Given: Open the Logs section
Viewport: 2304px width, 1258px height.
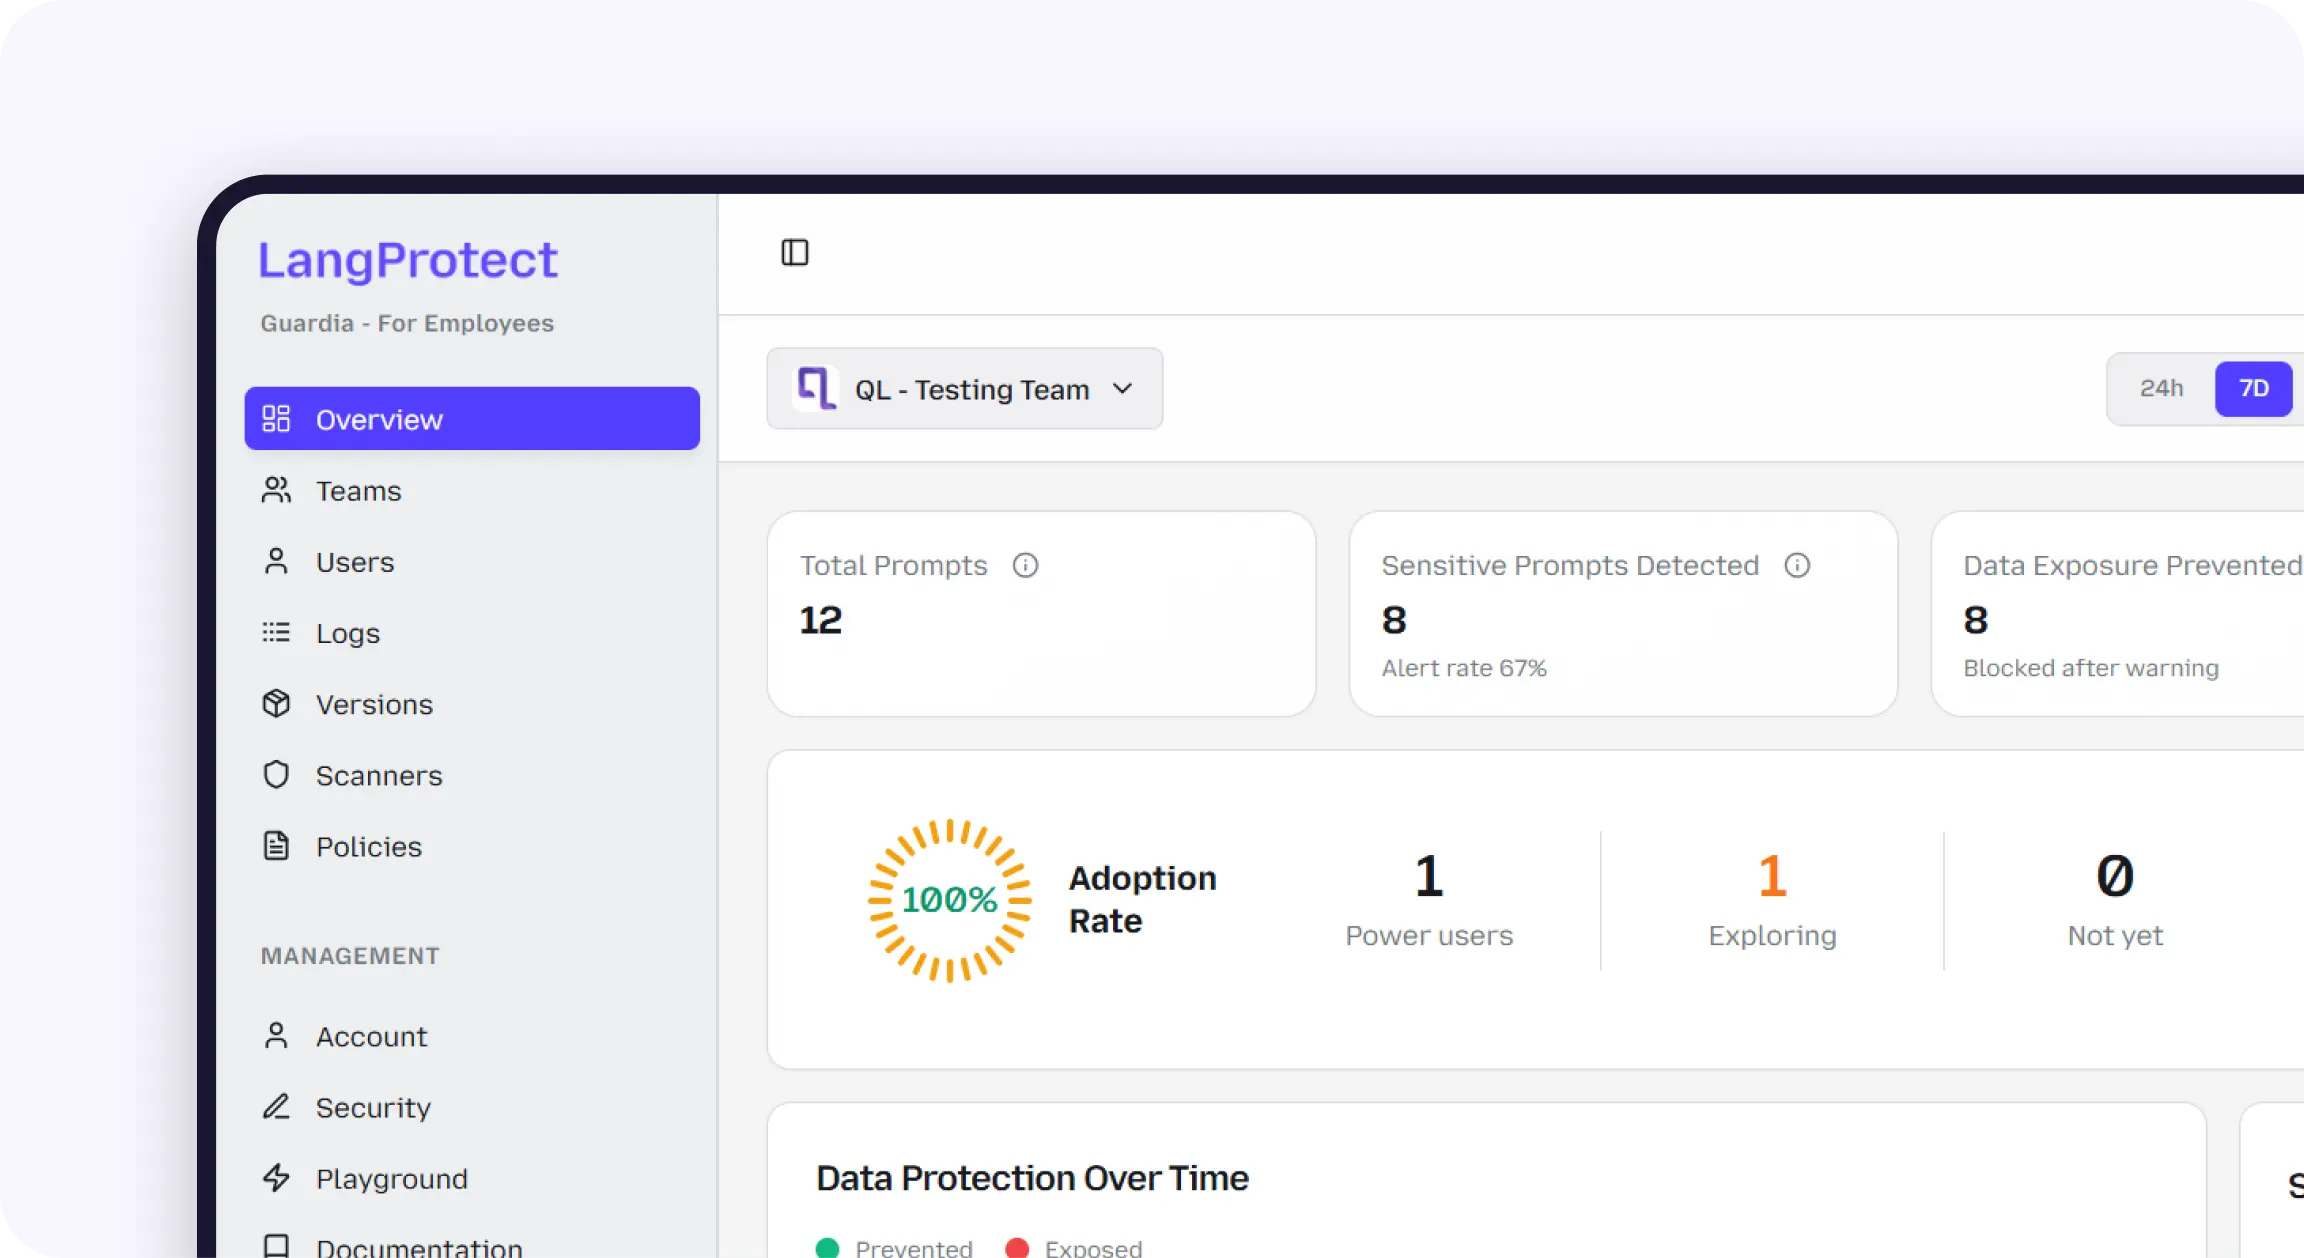Looking at the screenshot, I should (x=347, y=633).
